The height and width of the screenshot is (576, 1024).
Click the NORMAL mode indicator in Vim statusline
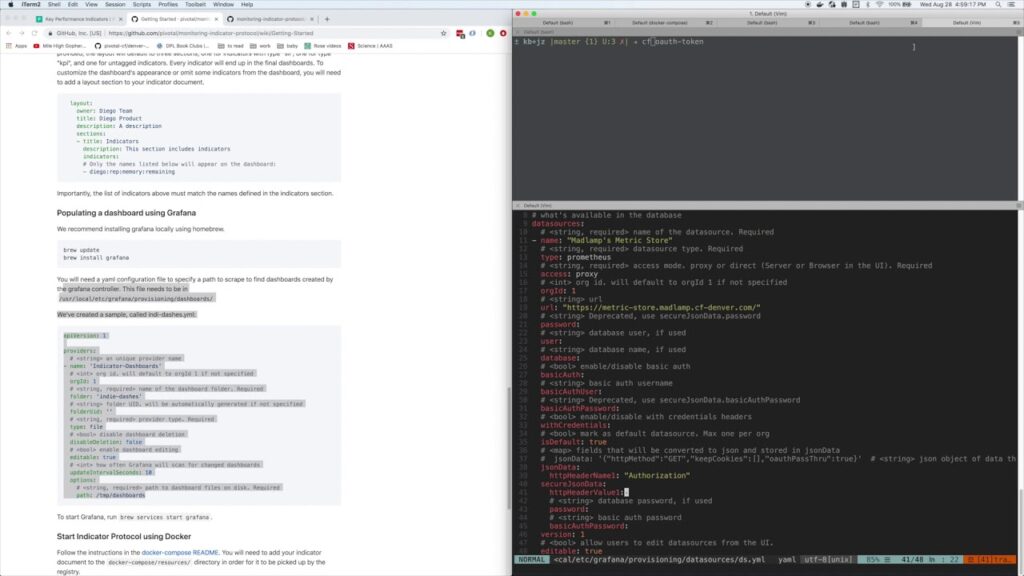click(532, 560)
